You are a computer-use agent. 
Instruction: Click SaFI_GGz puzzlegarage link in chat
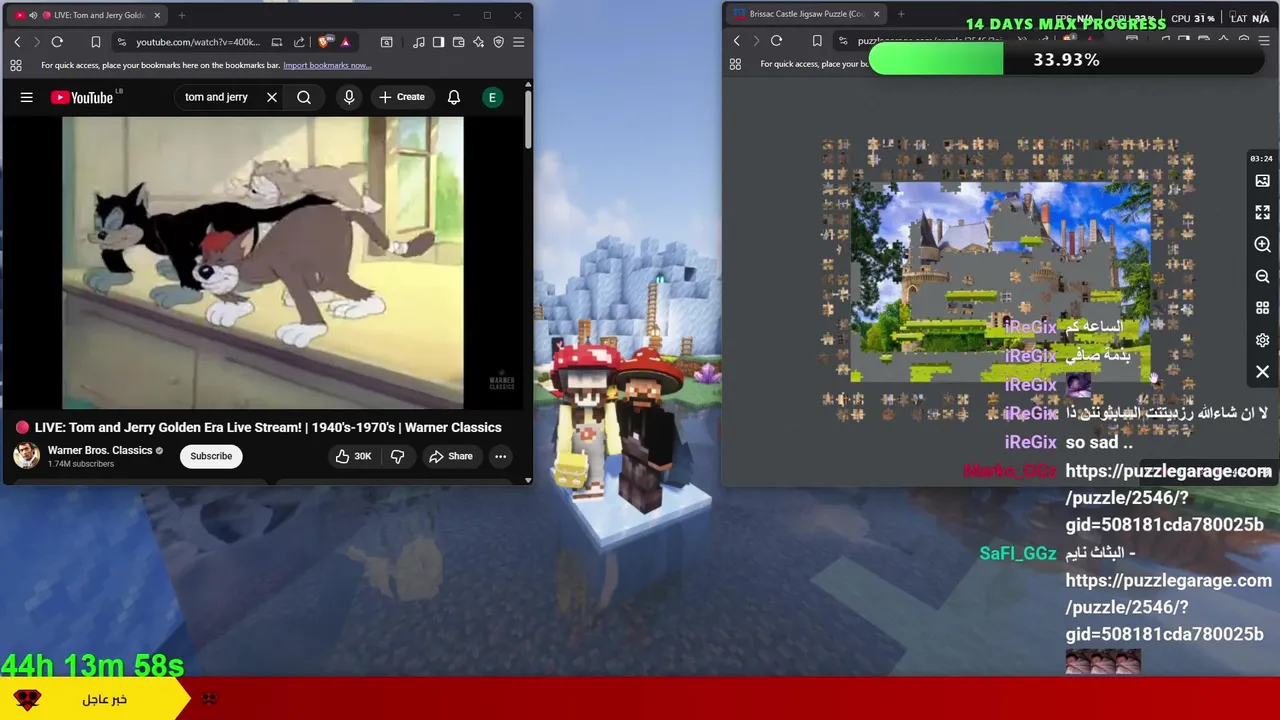[1167, 607]
